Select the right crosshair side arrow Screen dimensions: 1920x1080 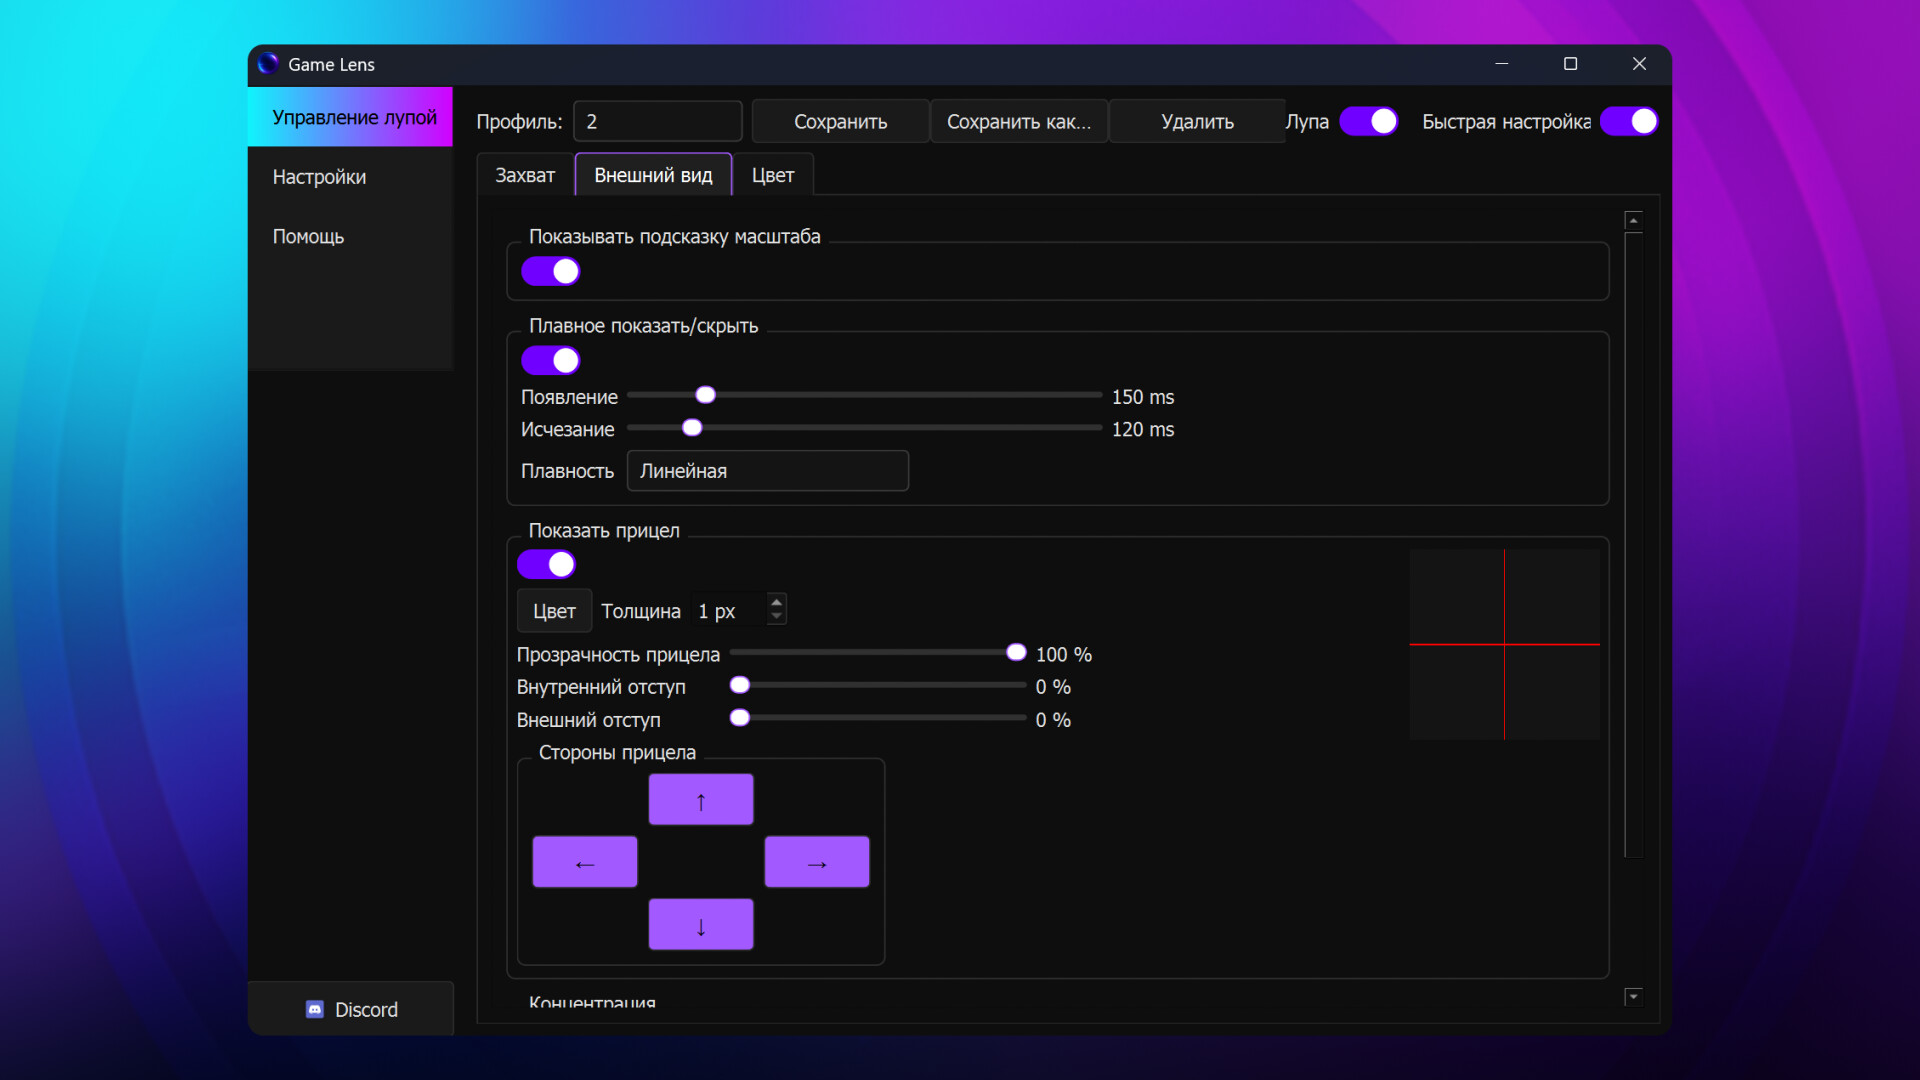(x=816, y=861)
